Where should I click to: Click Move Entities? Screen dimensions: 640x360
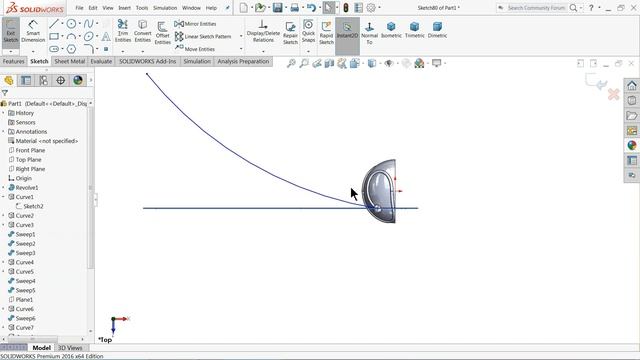pyautogui.click(x=195, y=49)
